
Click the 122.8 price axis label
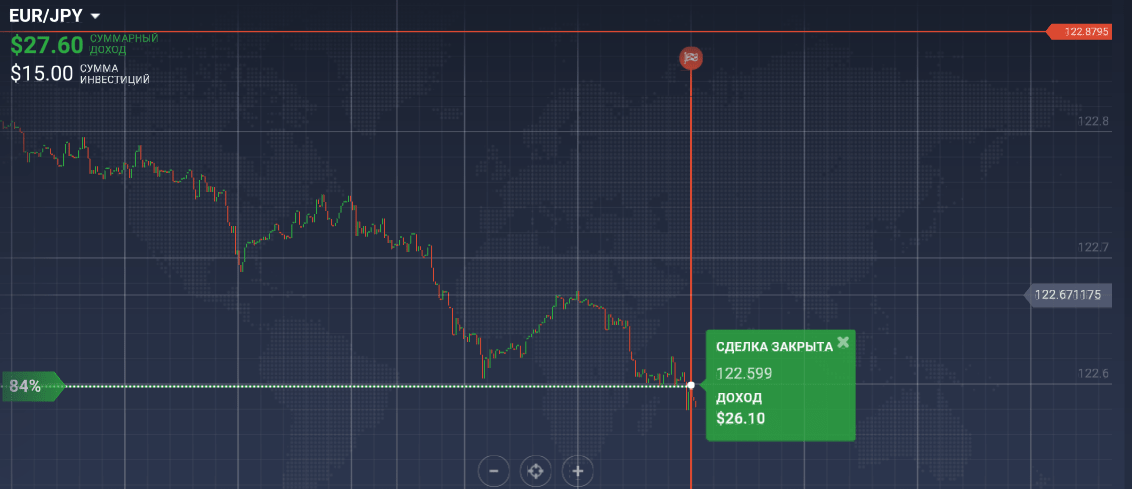point(1093,121)
